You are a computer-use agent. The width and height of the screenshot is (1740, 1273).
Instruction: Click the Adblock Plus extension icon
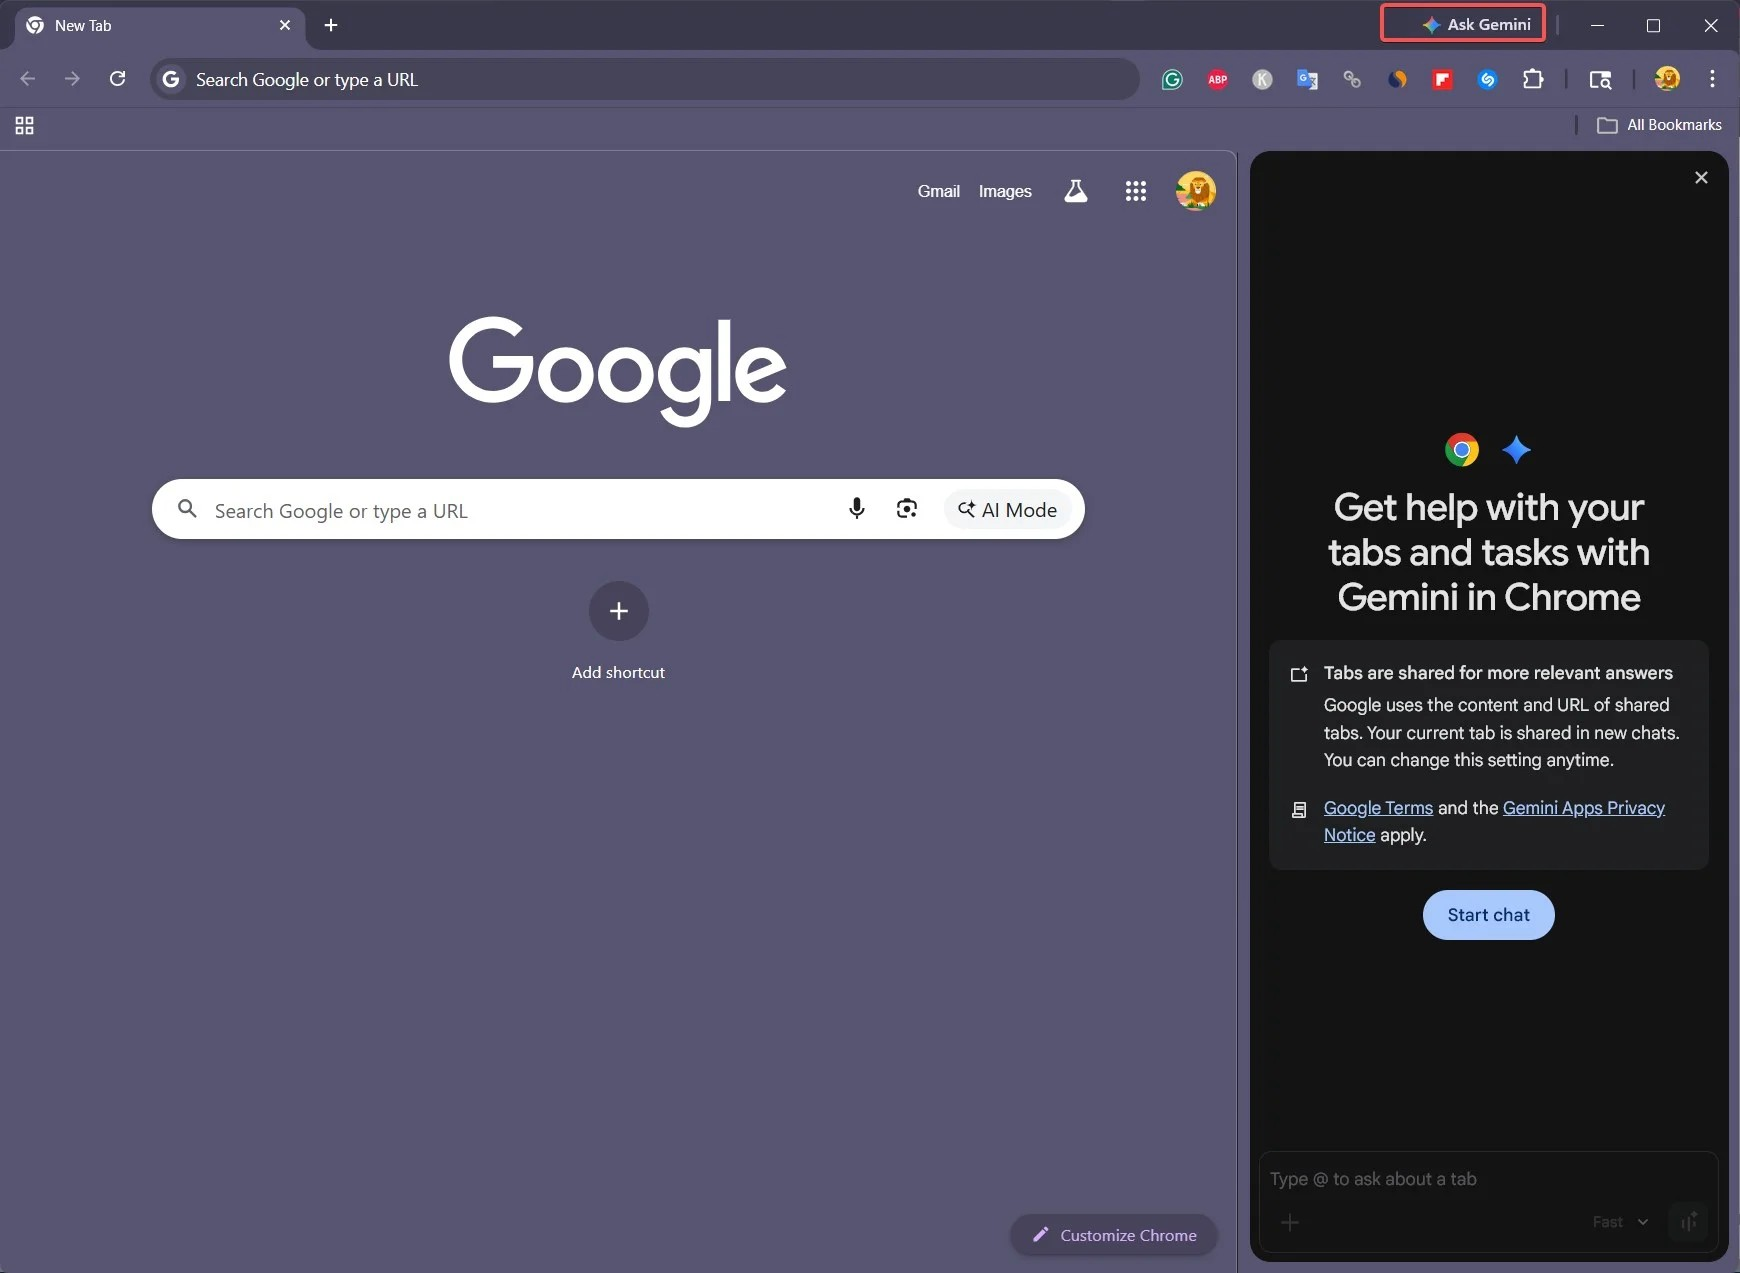click(x=1217, y=80)
